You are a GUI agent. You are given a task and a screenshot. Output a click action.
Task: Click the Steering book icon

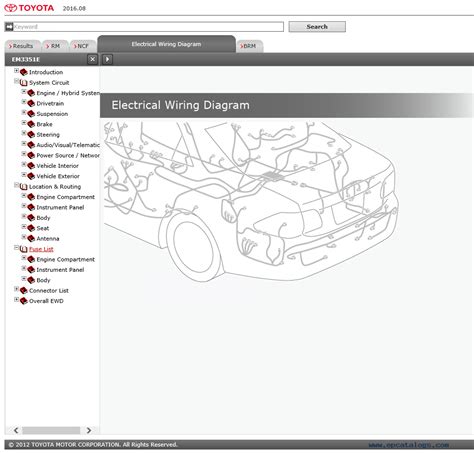(31, 134)
